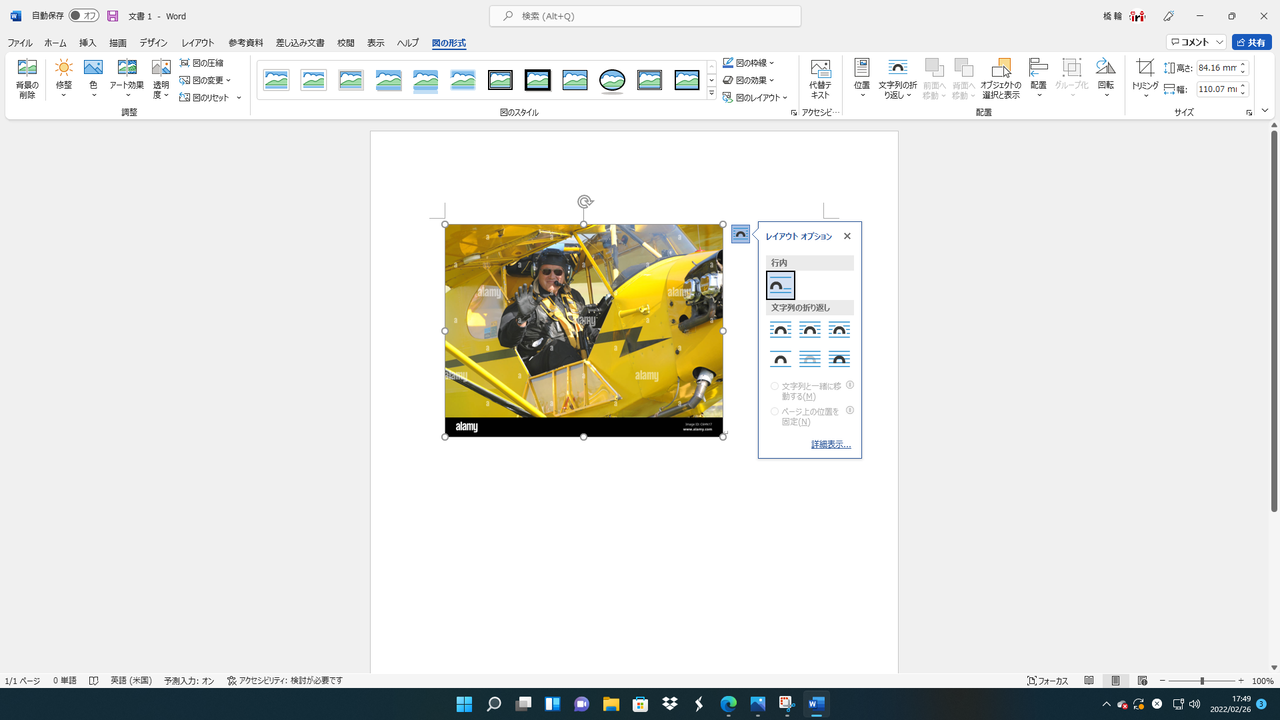Switch to the web layout view icon
Screen dimensions: 1280x720
coord(1142,681)
